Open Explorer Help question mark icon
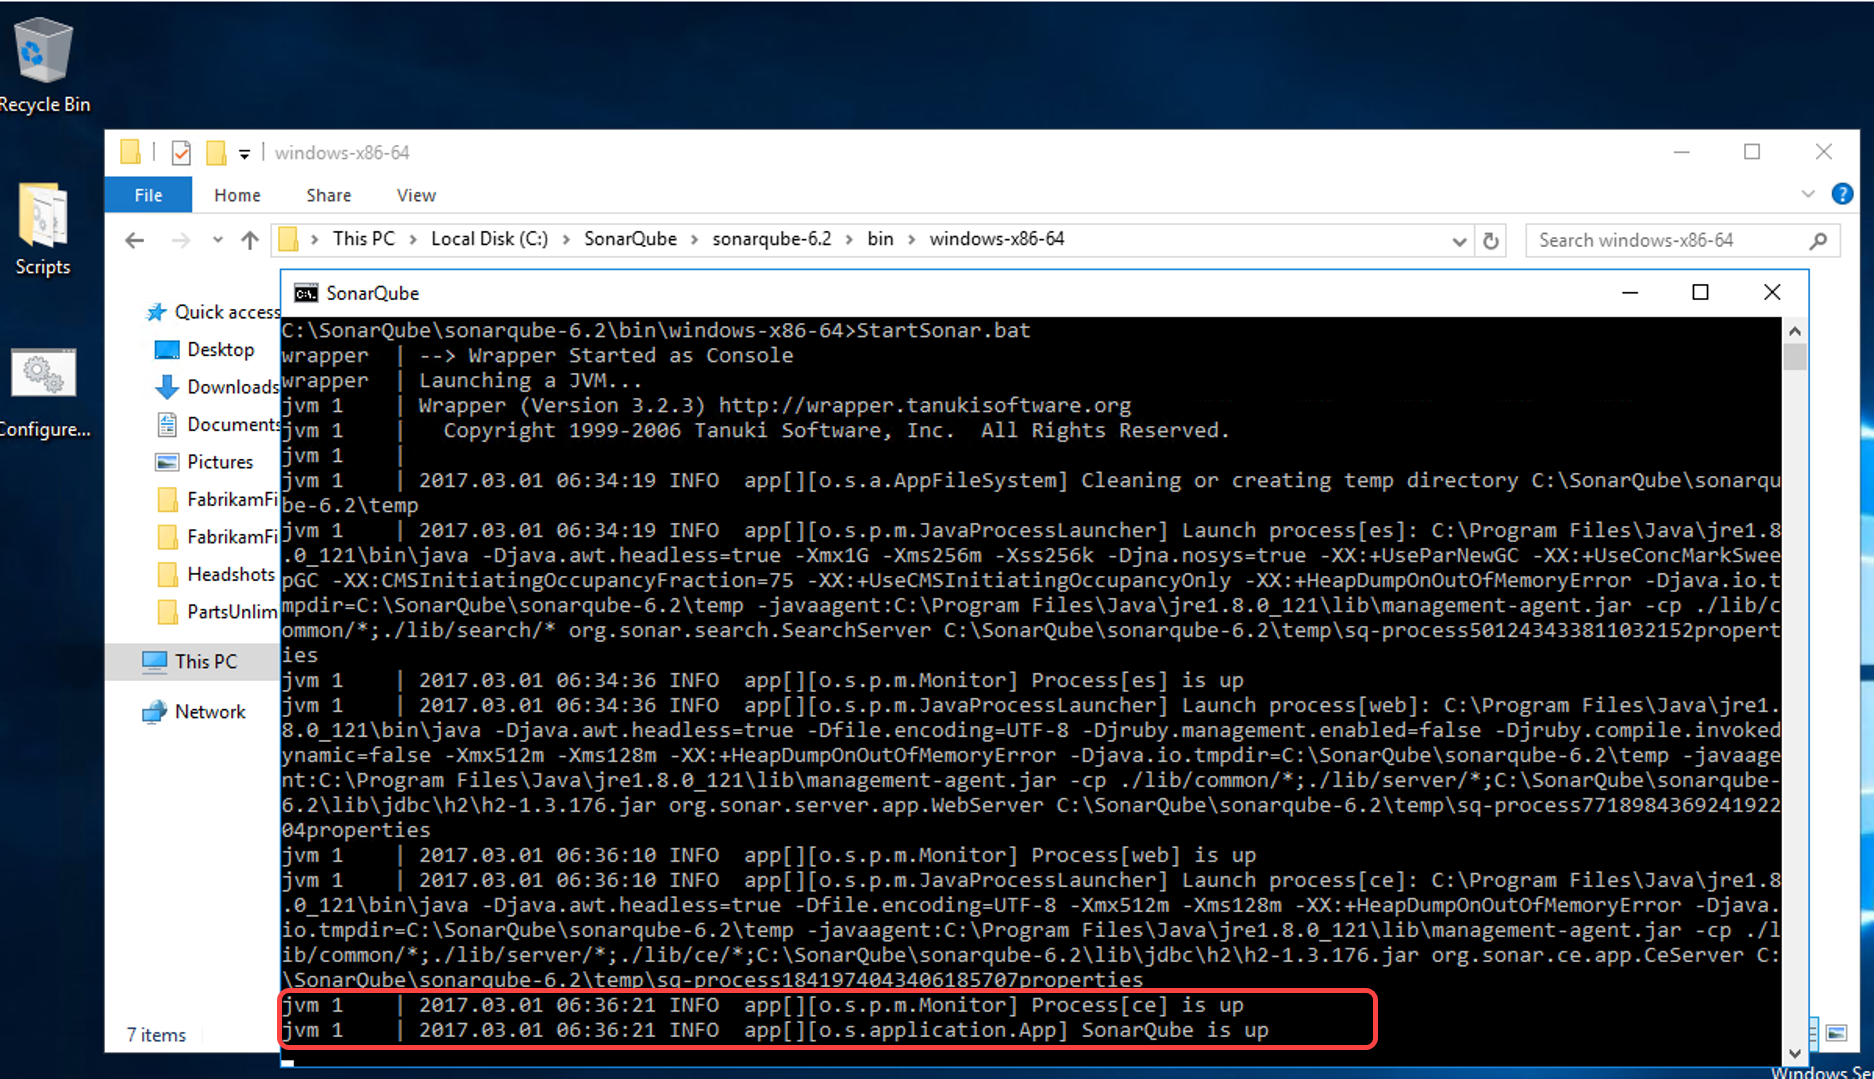This screenshot has height=1079, width=1874. [1842, 194]
